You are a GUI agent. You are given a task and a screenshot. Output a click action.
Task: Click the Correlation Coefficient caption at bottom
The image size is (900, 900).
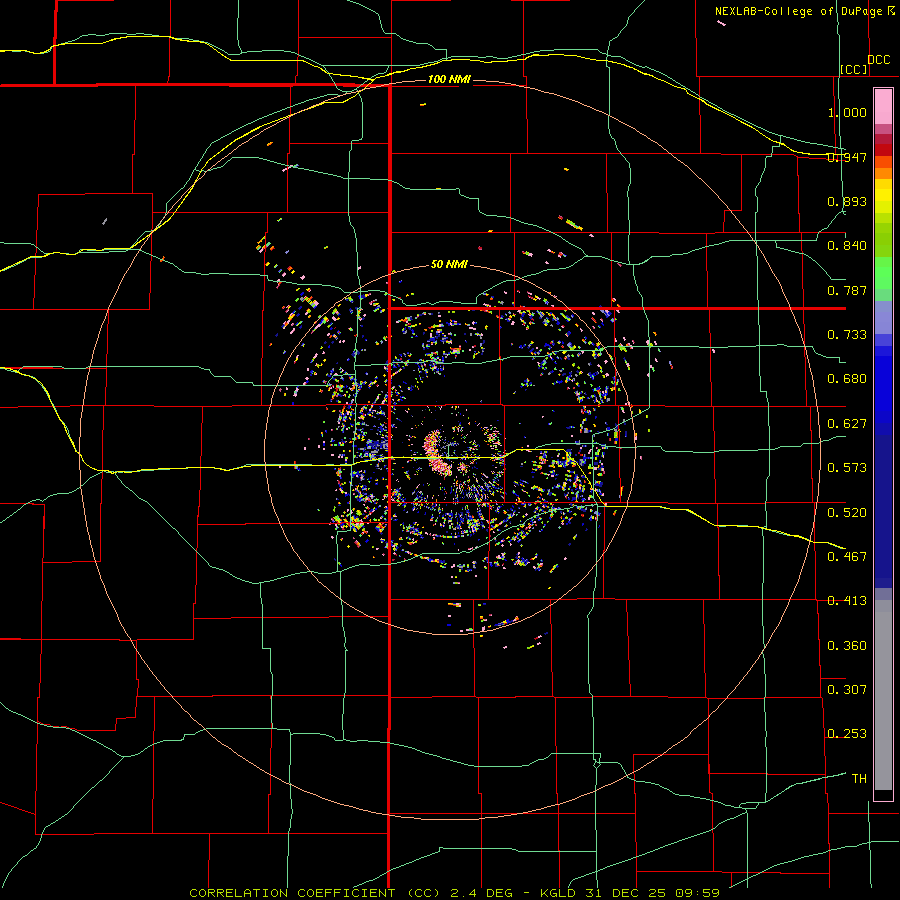[455, 893]
